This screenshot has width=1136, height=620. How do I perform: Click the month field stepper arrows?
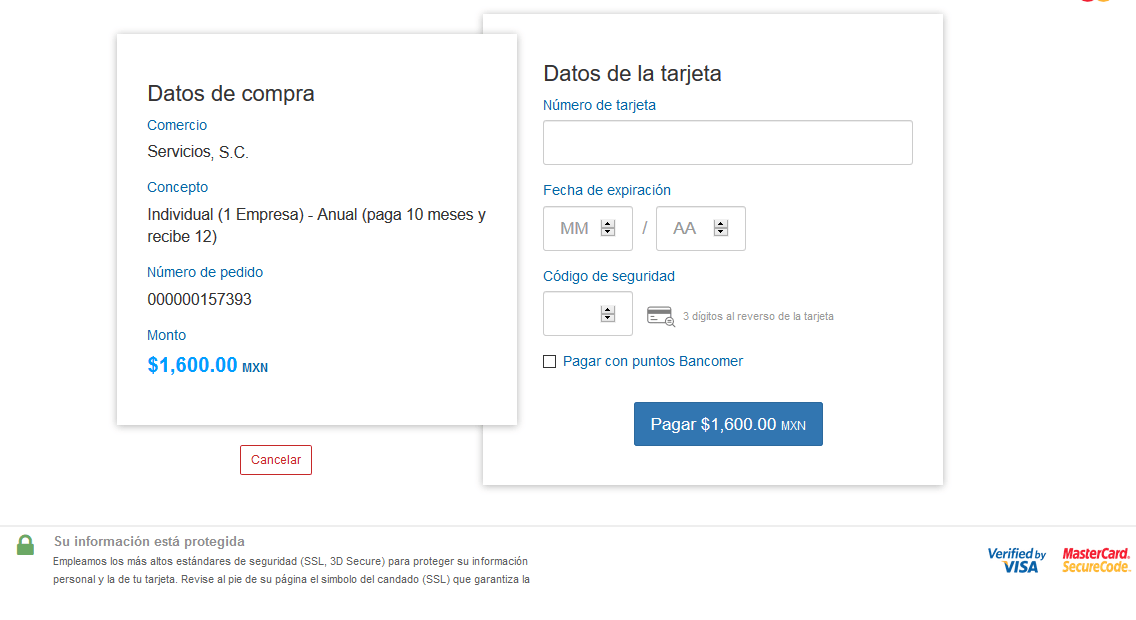pyautogui.click(x=608, y=228)
